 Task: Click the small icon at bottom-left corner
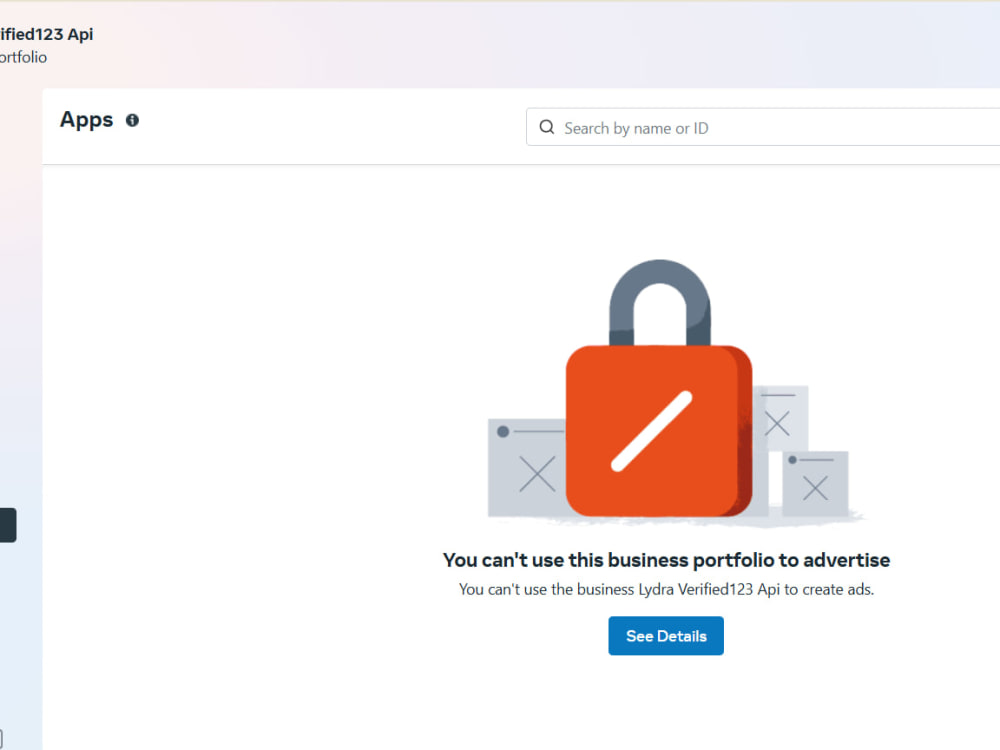[x=1, y=739]
